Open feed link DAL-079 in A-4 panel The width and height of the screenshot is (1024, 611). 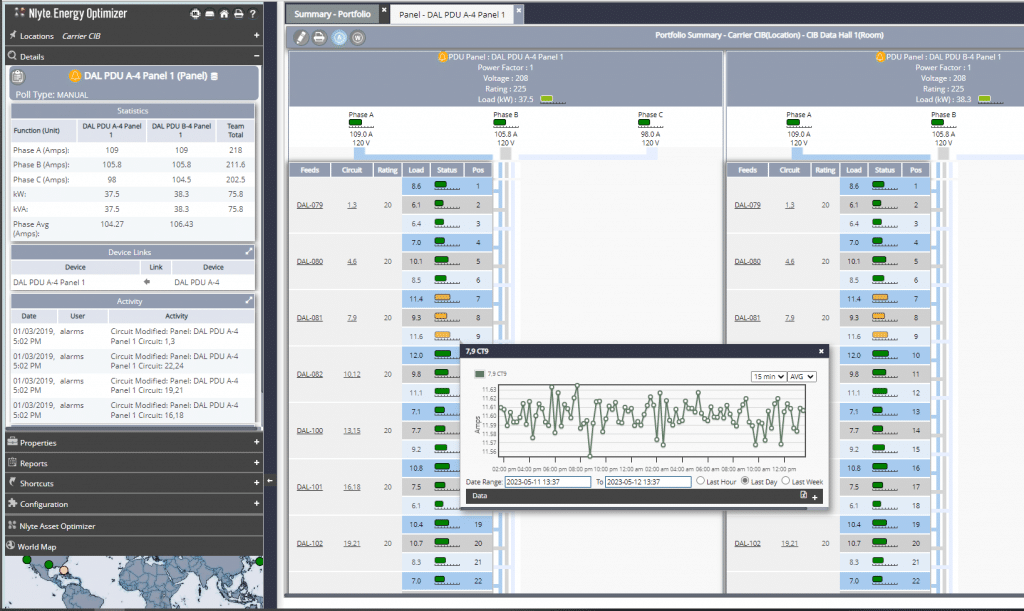click(x=310, y=205)
